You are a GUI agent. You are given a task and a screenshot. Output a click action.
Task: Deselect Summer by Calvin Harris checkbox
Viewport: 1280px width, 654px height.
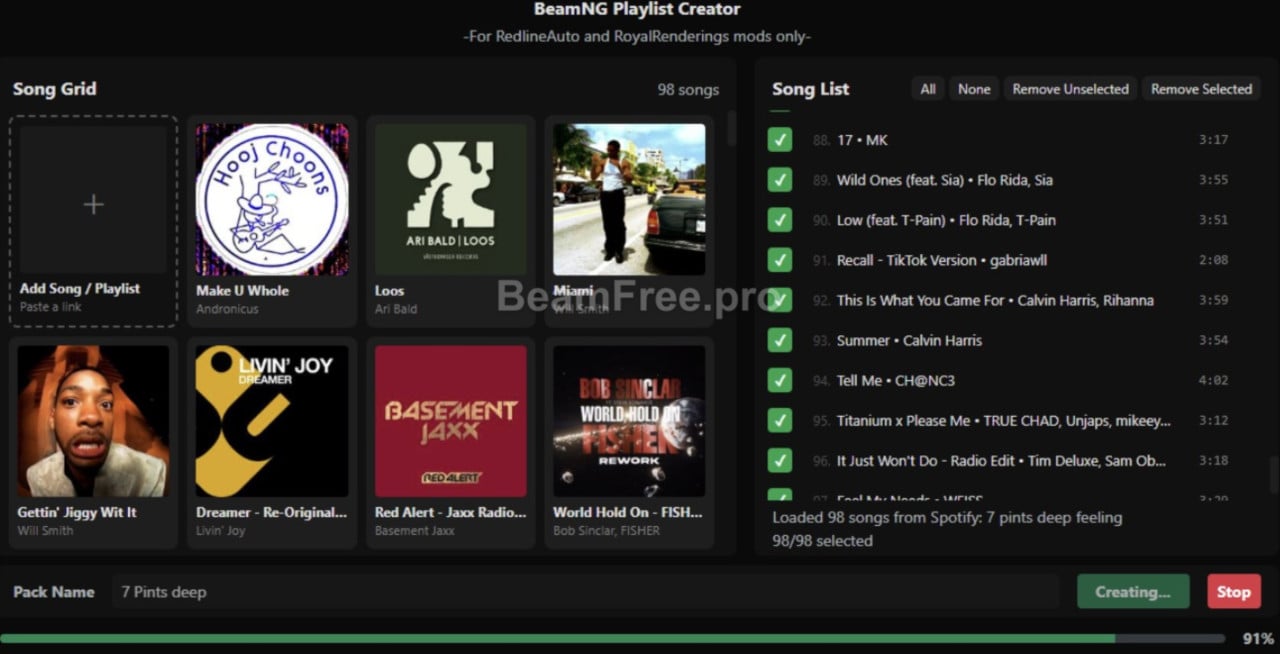780,340
